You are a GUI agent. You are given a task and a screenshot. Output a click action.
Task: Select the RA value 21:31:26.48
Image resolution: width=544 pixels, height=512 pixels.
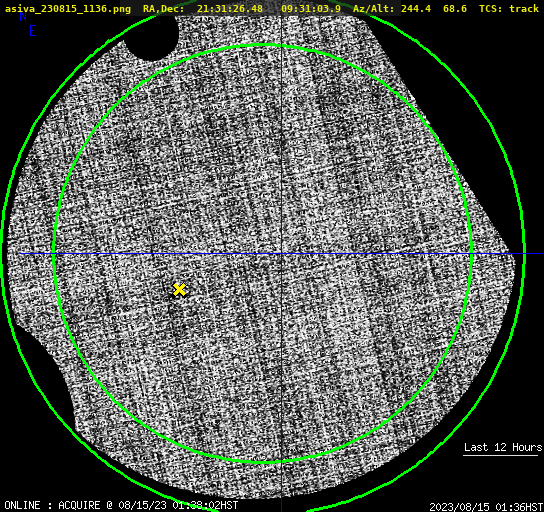click(230, 8)
